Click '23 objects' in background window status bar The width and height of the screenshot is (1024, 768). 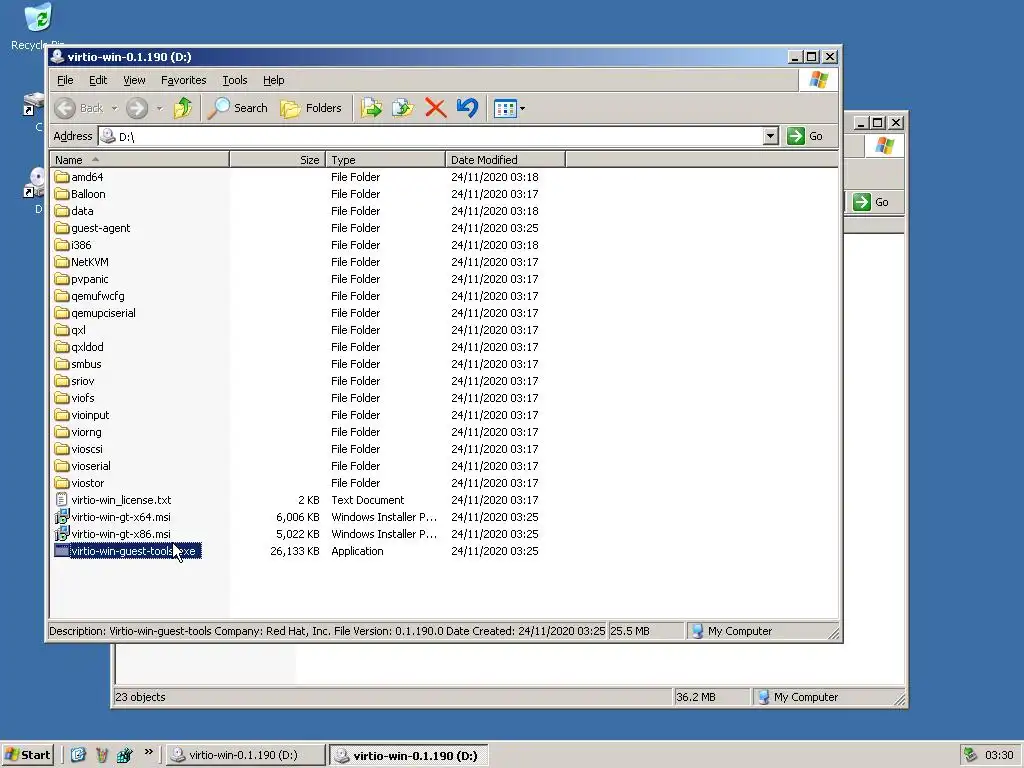140,697
